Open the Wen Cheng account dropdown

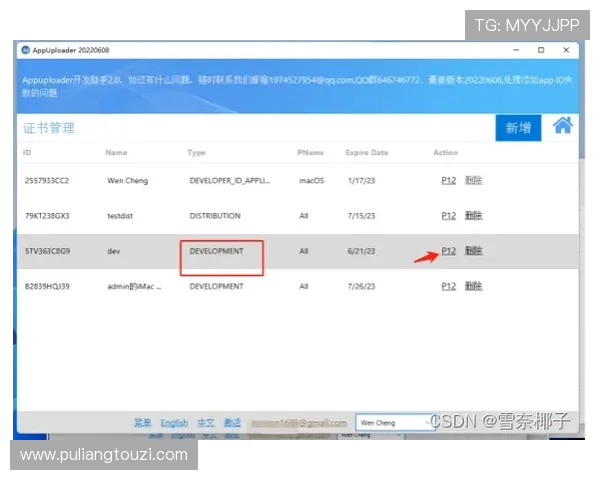pos(395,423)
